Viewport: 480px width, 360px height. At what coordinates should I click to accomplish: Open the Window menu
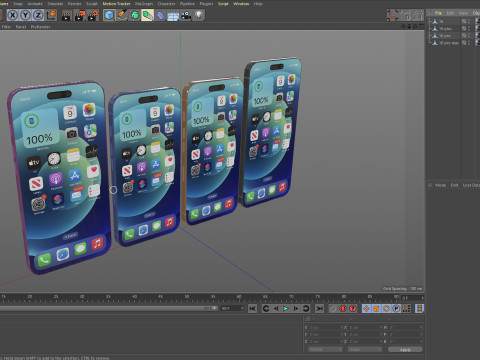(241, 4)
